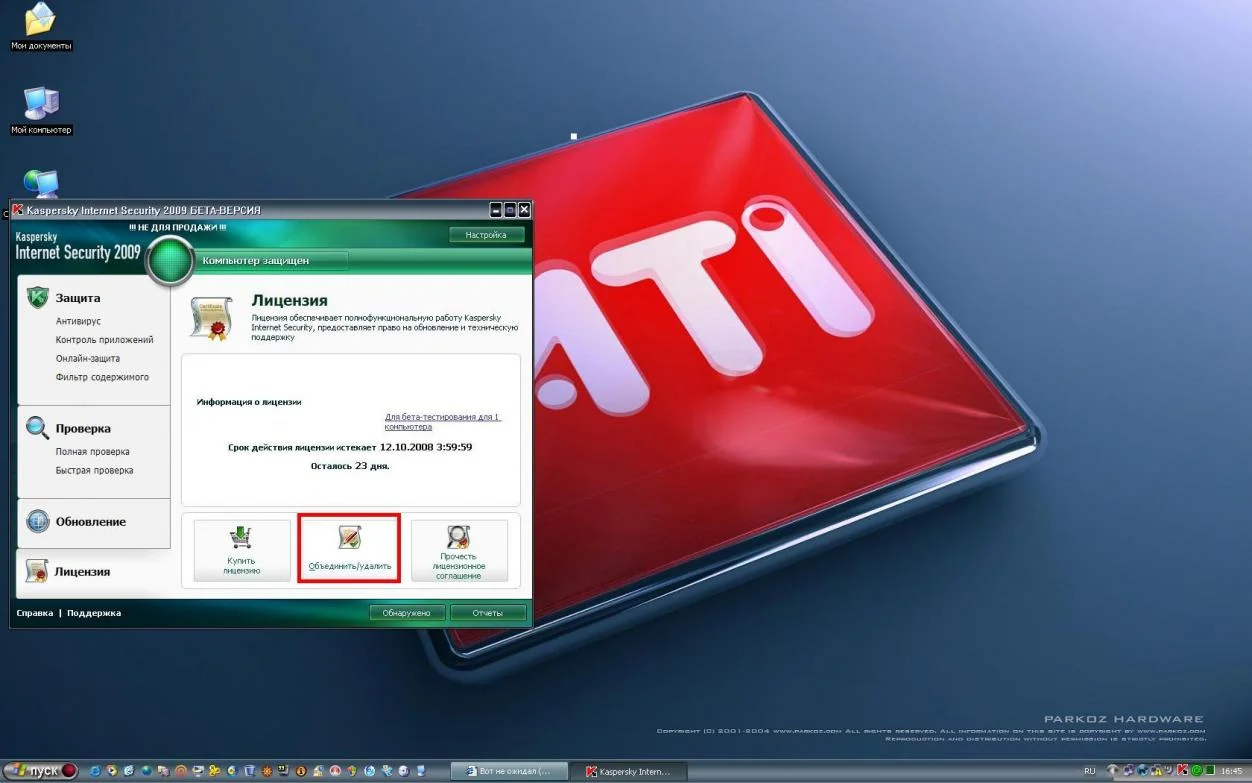Screen dimensions: 1252x783
Task: Open the пуск Start menu
Action: [40, 771]
